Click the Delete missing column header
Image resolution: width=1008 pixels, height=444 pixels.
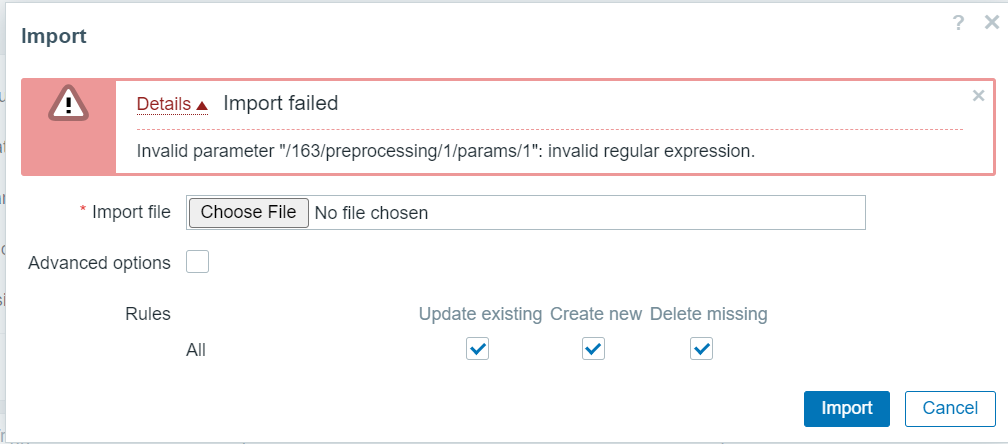tap(708, 314)
